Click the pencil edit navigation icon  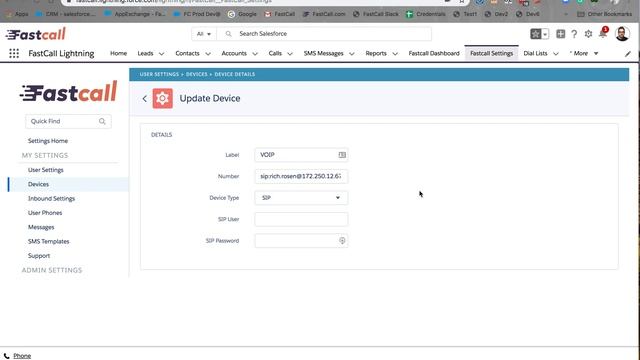[x=628, y=53]
